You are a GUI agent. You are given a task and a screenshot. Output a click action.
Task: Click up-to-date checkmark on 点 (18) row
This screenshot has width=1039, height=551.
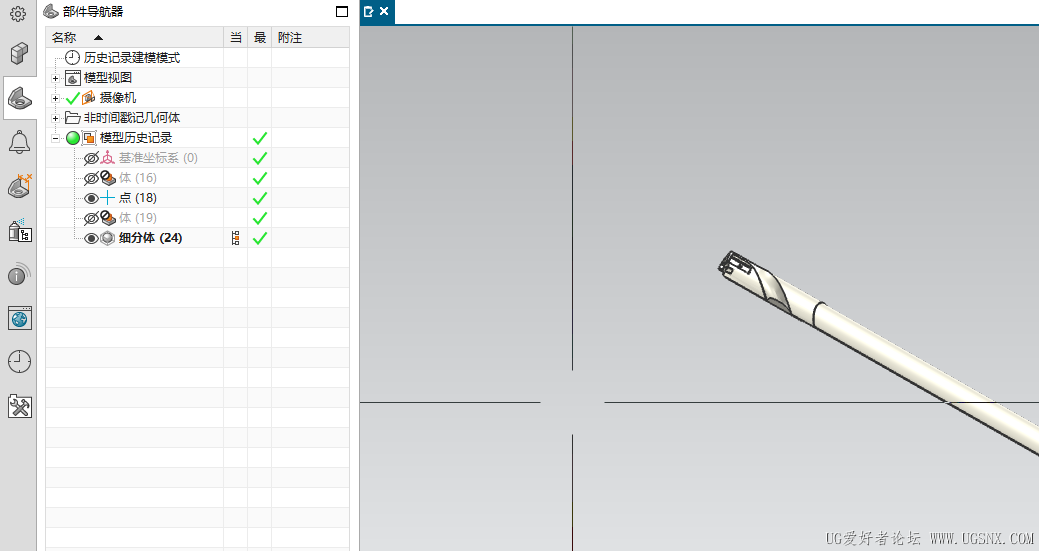point(260,198)
